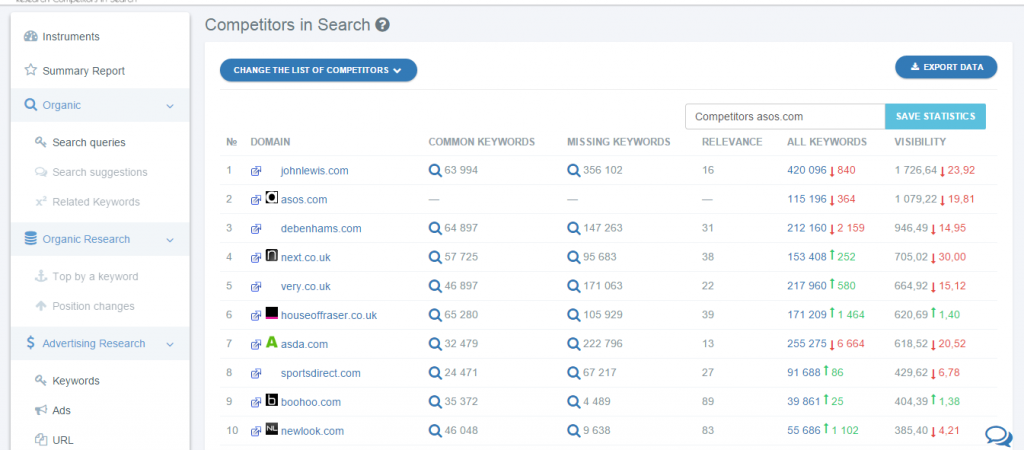Collapse the Advertising Research section chevron
The image size is (1024, 450).
(170, 344)
